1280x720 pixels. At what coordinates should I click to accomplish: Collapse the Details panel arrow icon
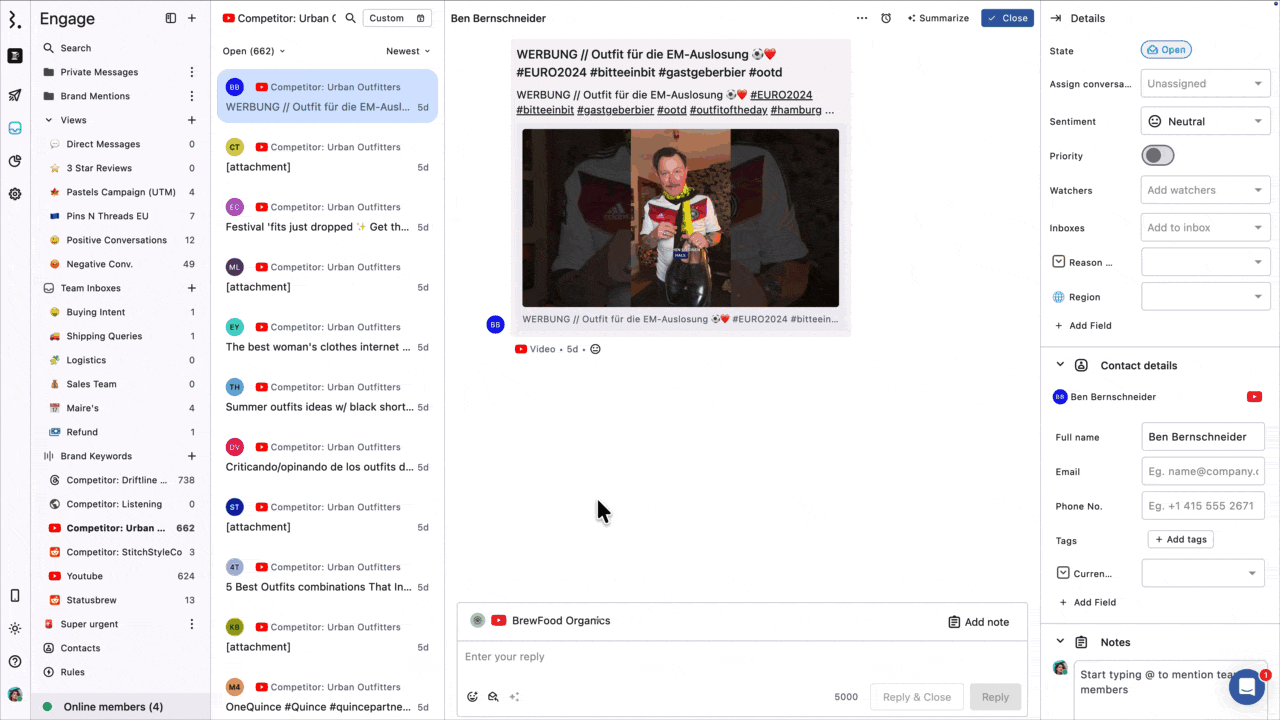tap(1055, 18)
